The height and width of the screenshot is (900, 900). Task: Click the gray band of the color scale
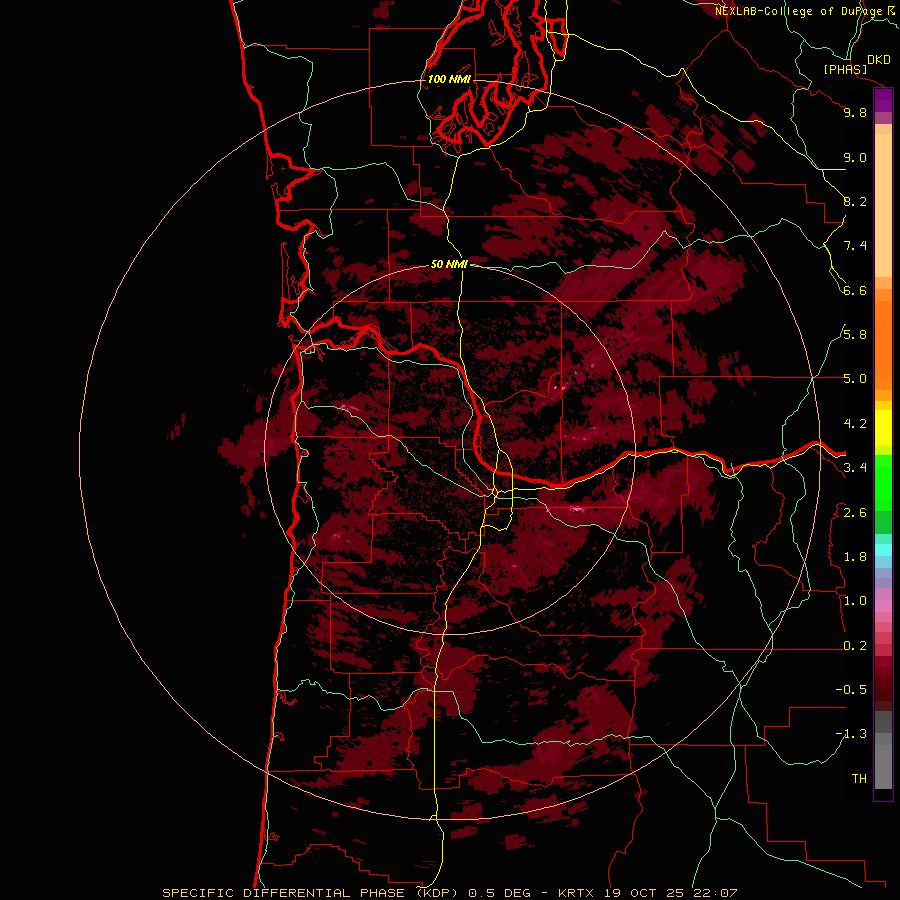[883, 751]
